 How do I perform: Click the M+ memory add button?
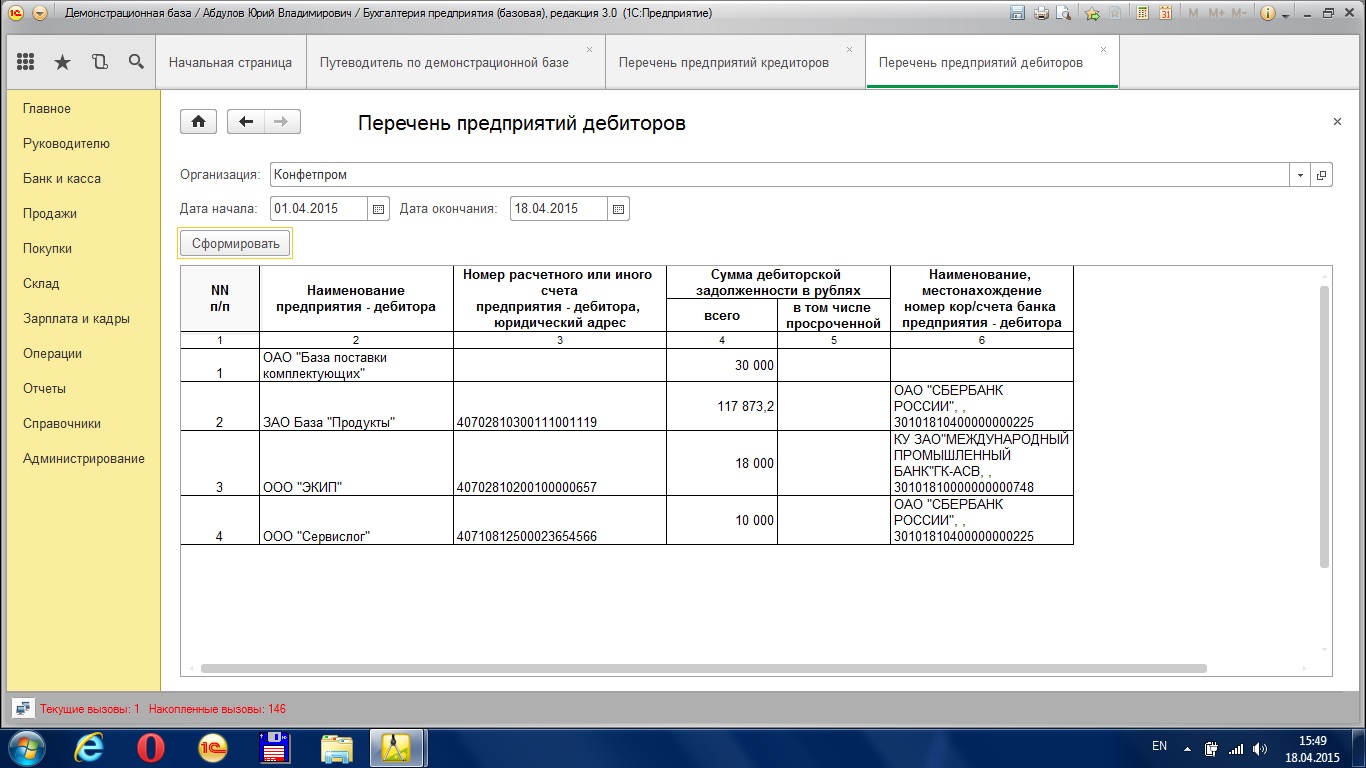click(1217, 13)
